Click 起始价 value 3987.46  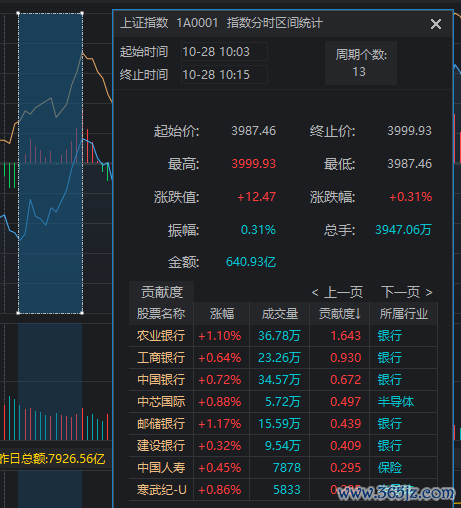click(x=254, y=131)
